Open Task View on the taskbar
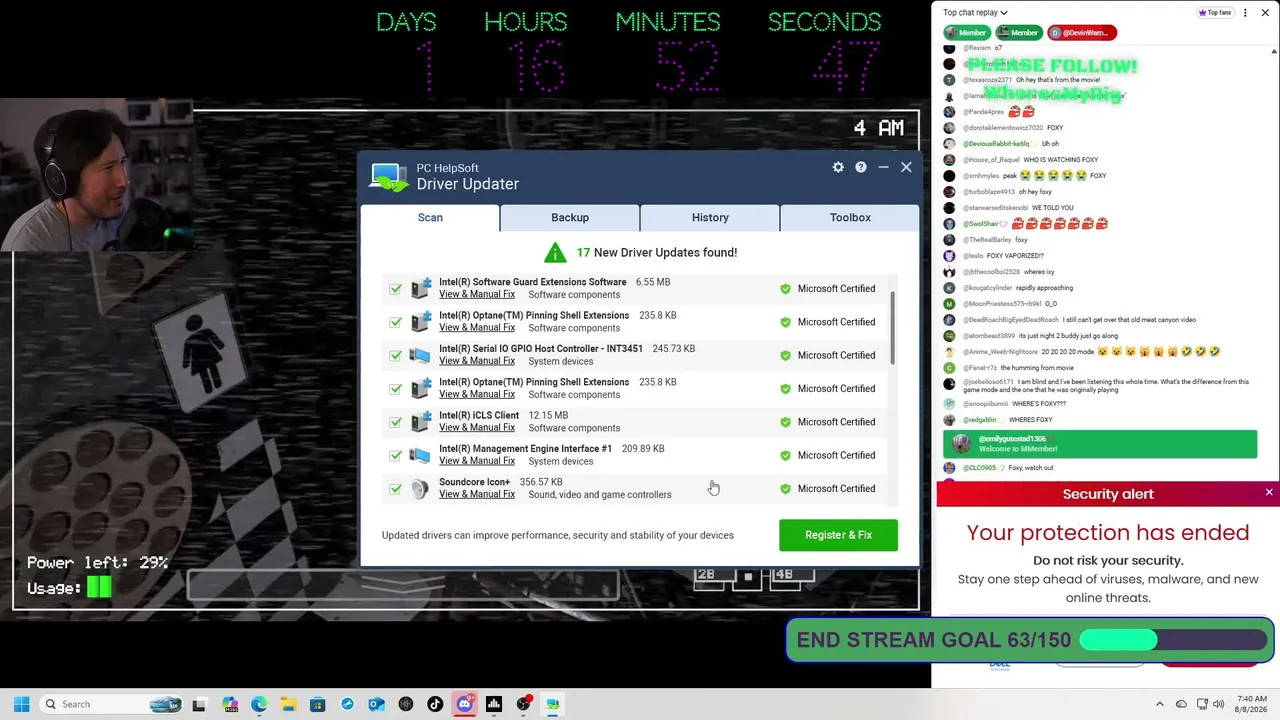Viewport: 1280px width, 720px height. 199,704
